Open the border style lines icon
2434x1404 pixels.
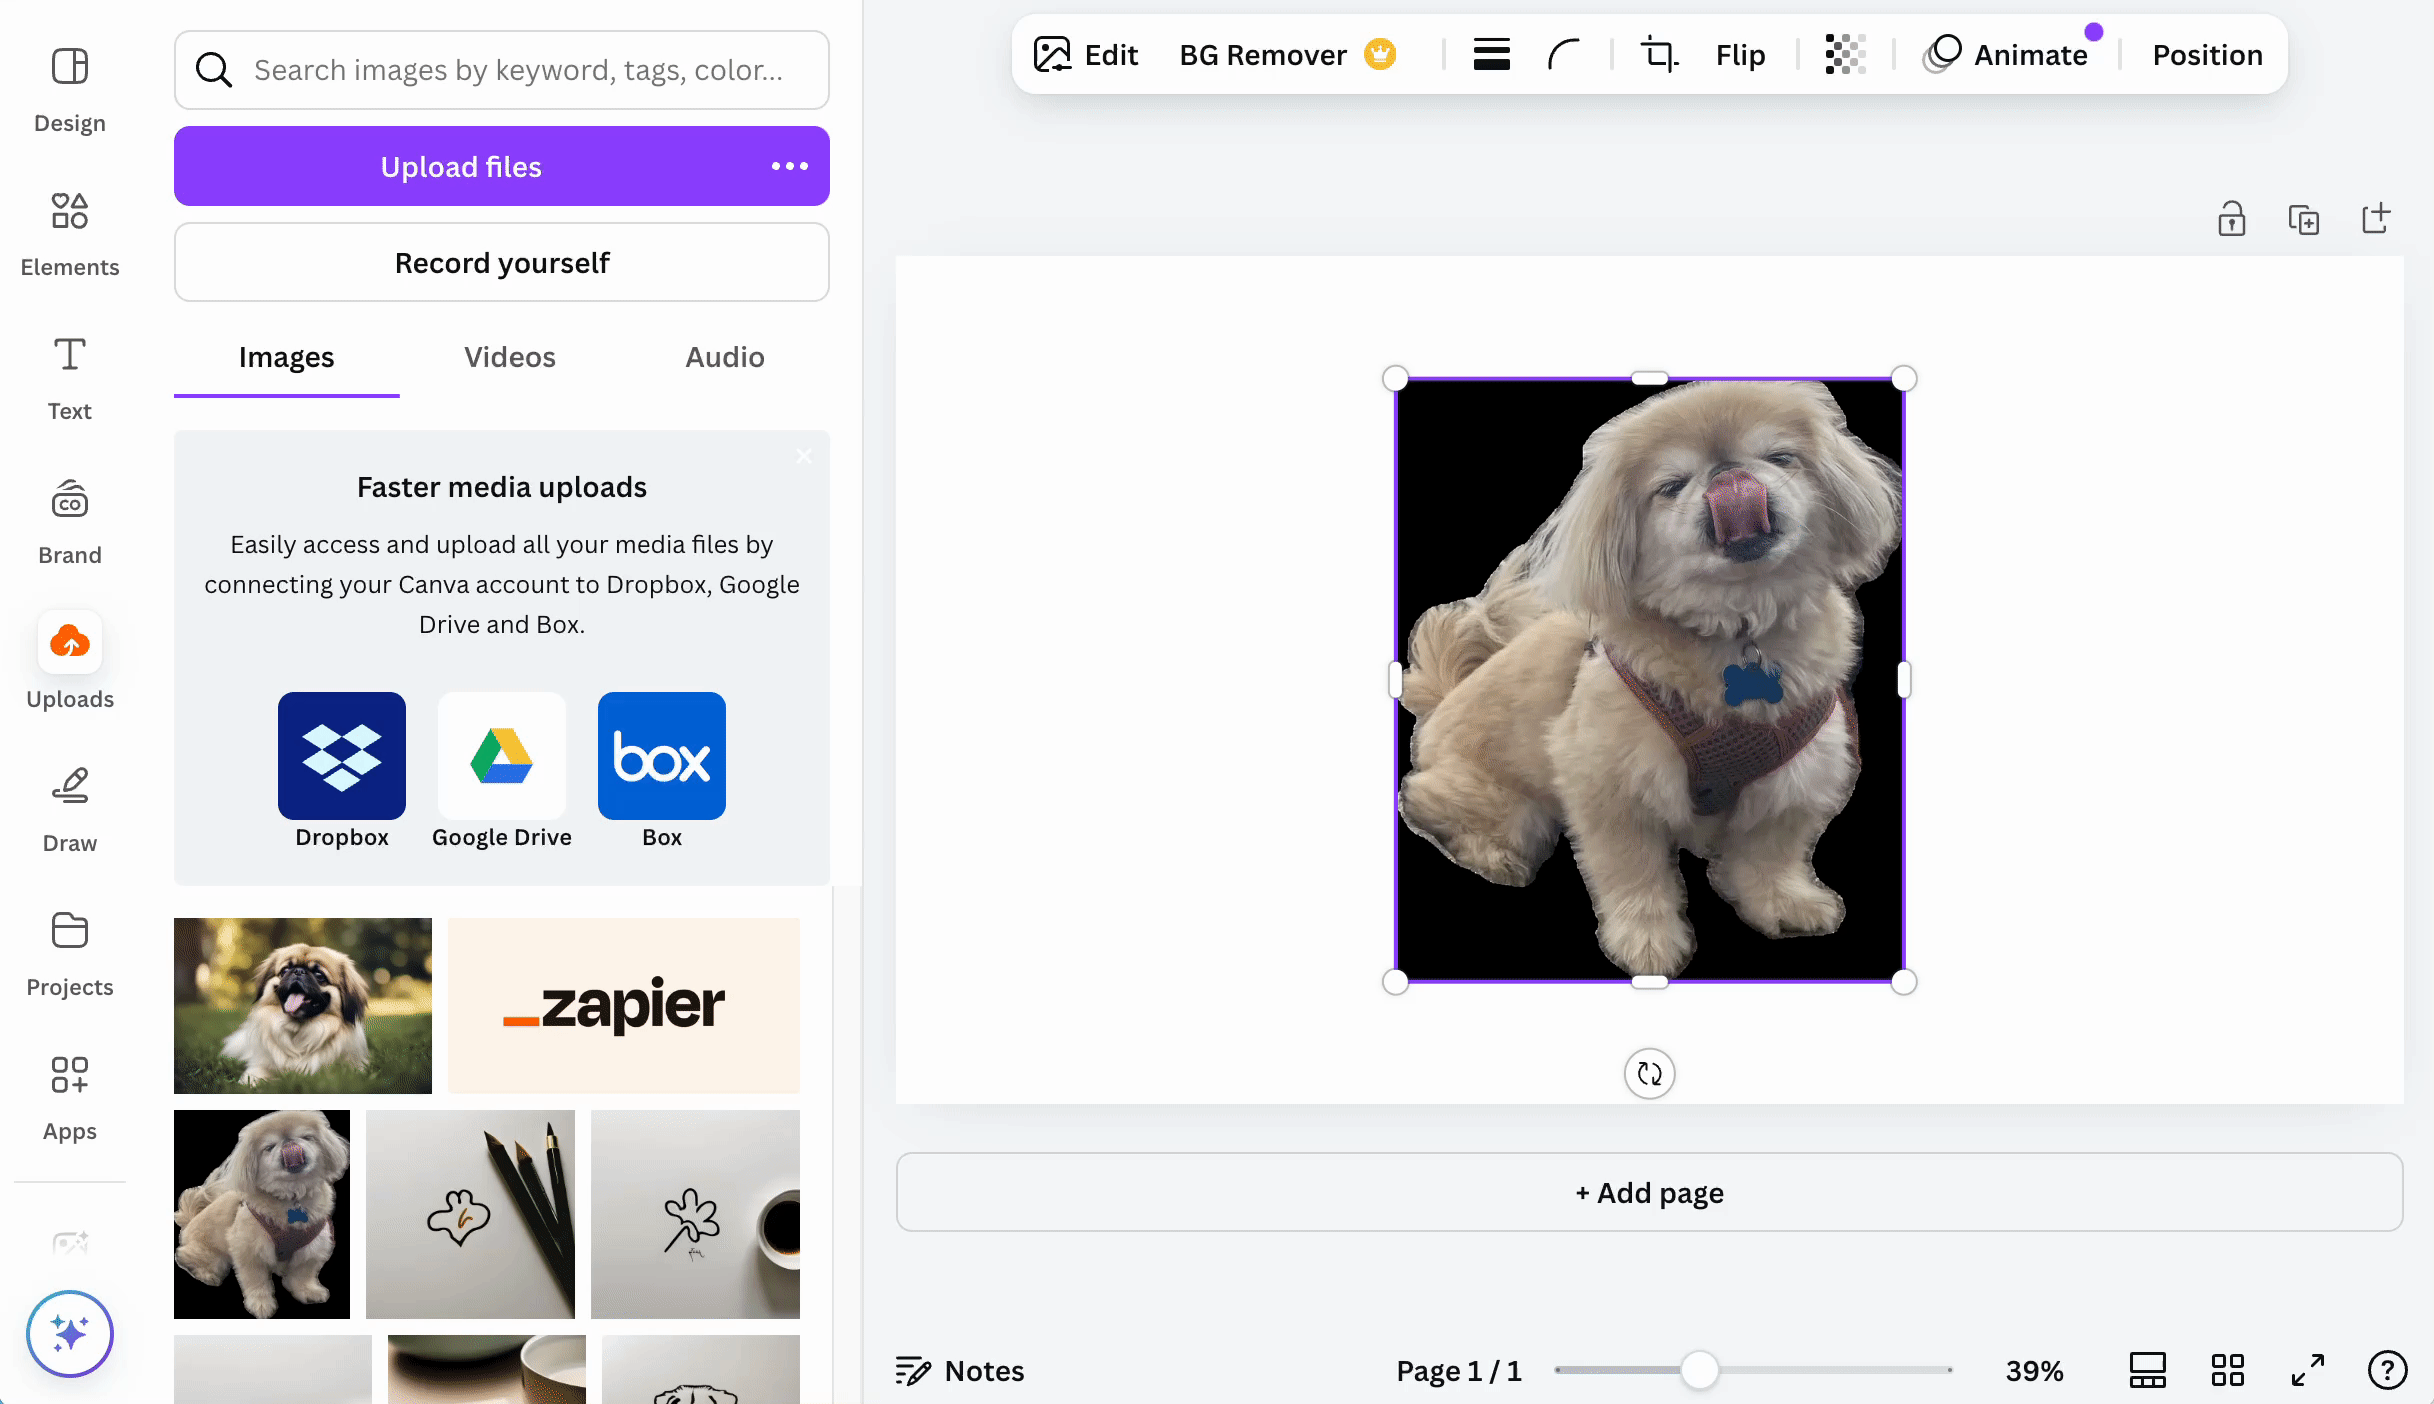click(x=1491, y=54)
